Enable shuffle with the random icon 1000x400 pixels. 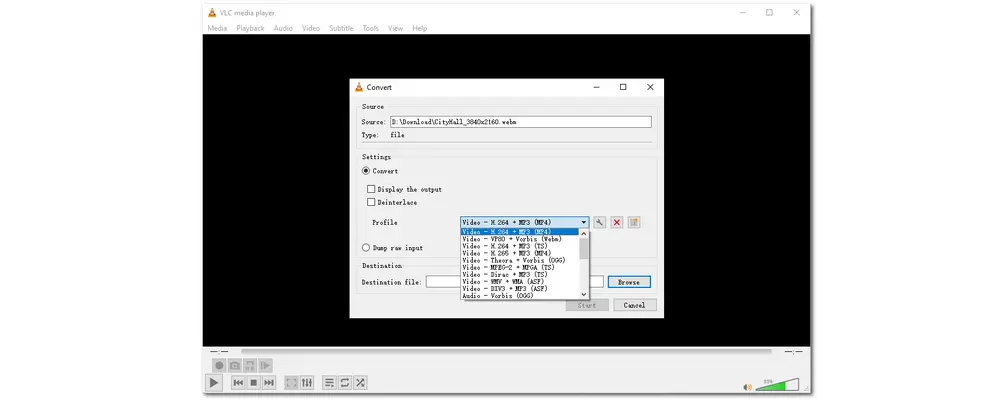click(x=360, y=382)
